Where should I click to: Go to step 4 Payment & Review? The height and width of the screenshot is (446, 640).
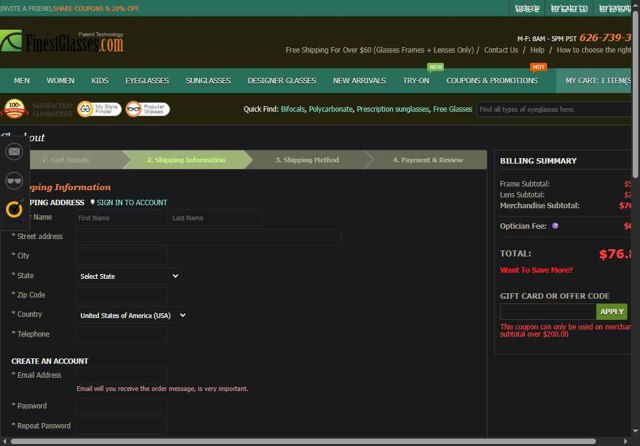[428, 160]
